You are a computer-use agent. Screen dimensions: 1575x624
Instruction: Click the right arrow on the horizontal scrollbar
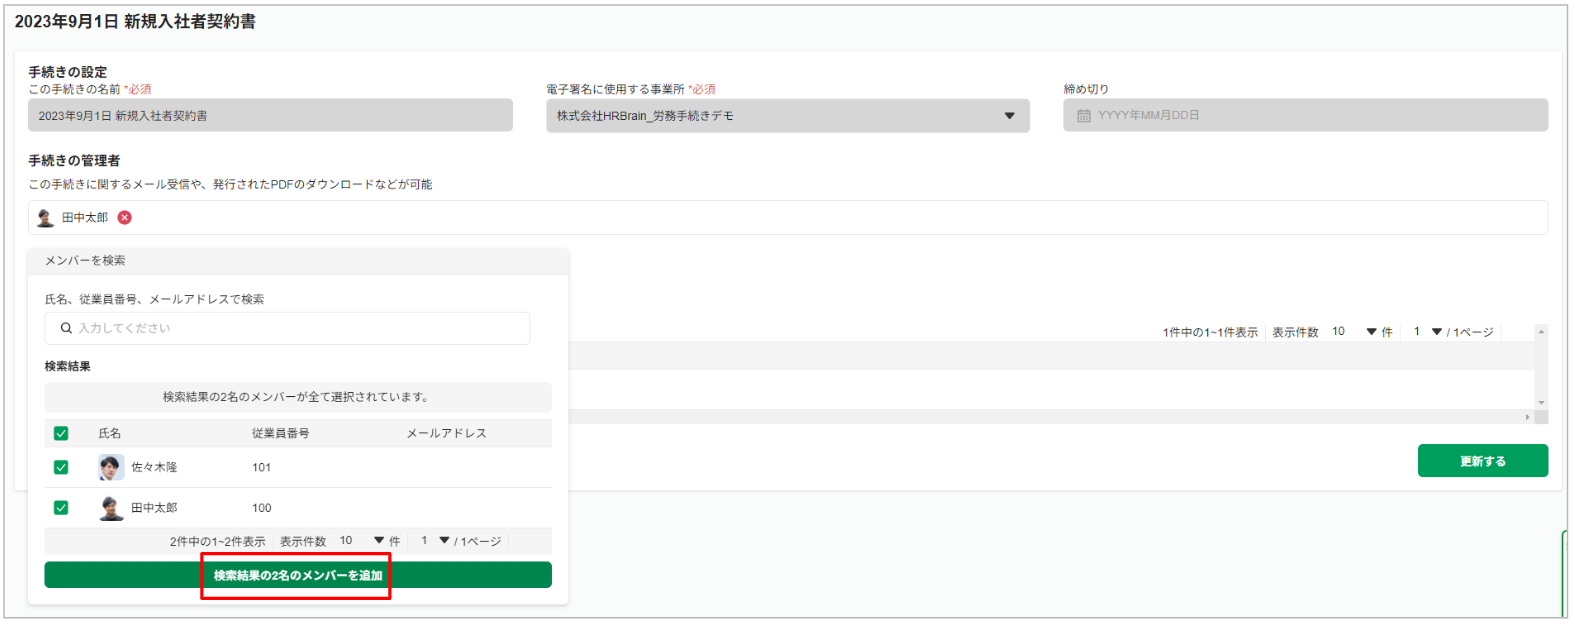pos(1527,416)
